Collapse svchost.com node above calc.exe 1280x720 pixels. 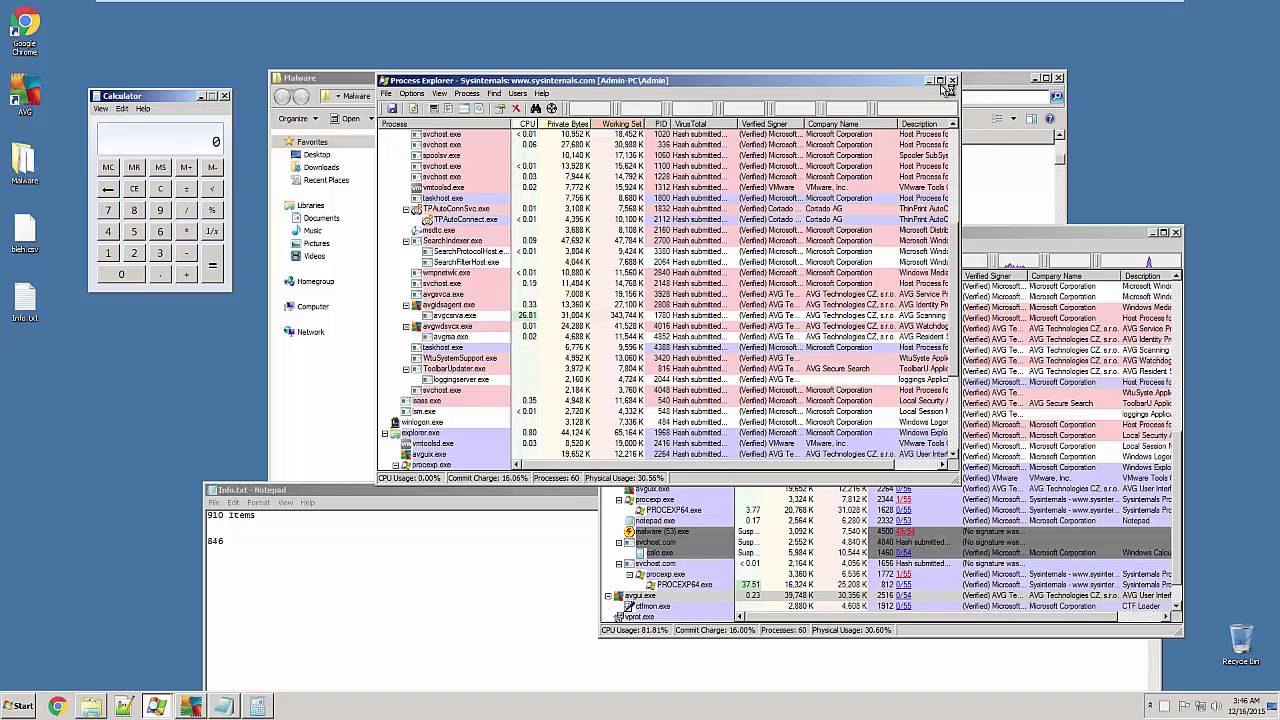pyautogui.click(x=619, y=542)
